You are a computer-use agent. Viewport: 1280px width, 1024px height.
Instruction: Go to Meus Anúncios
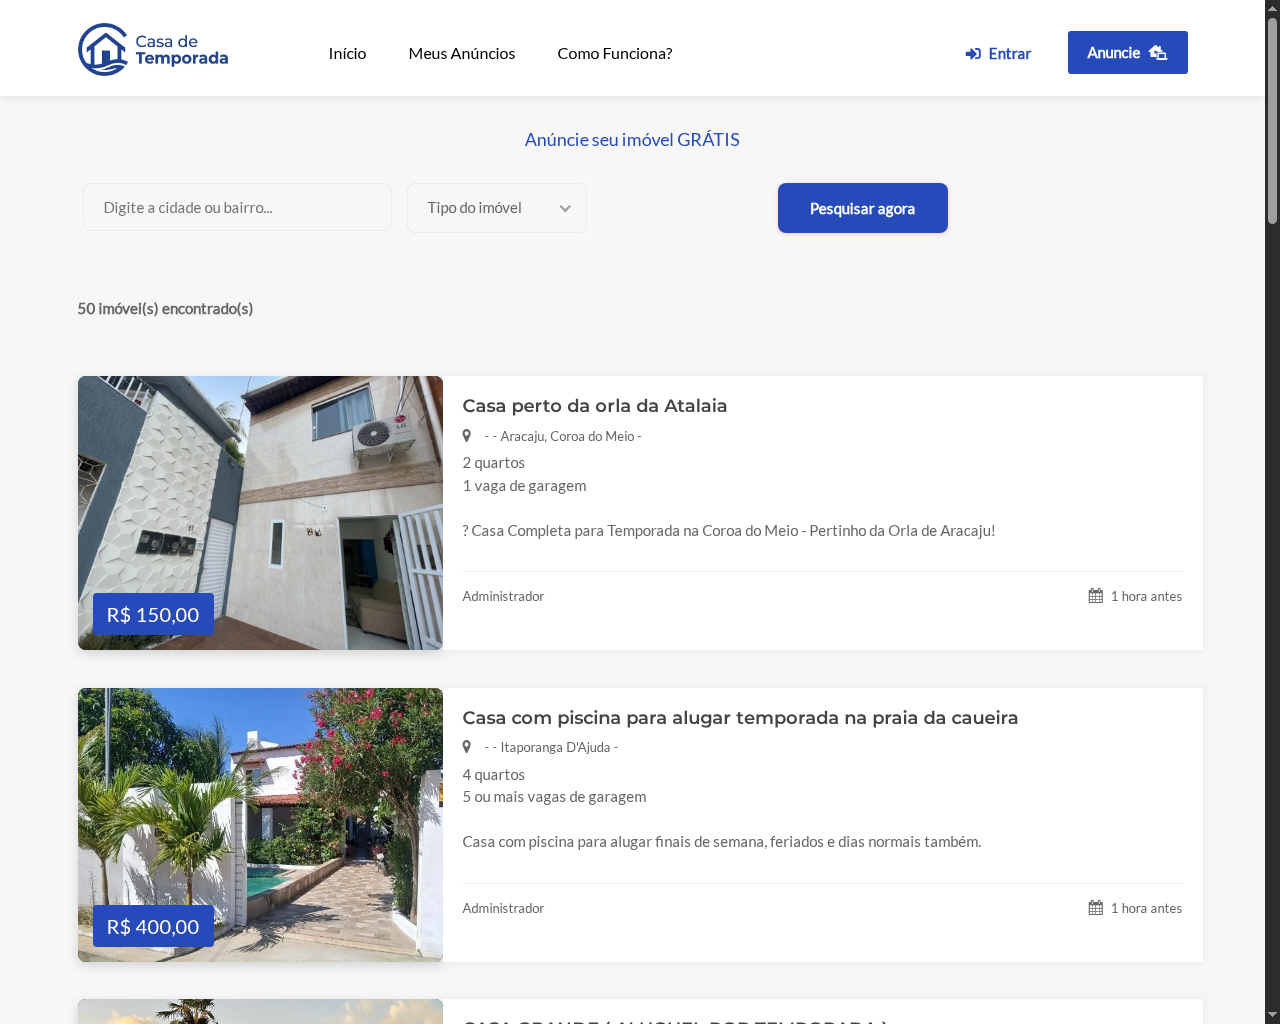(462, 54)
